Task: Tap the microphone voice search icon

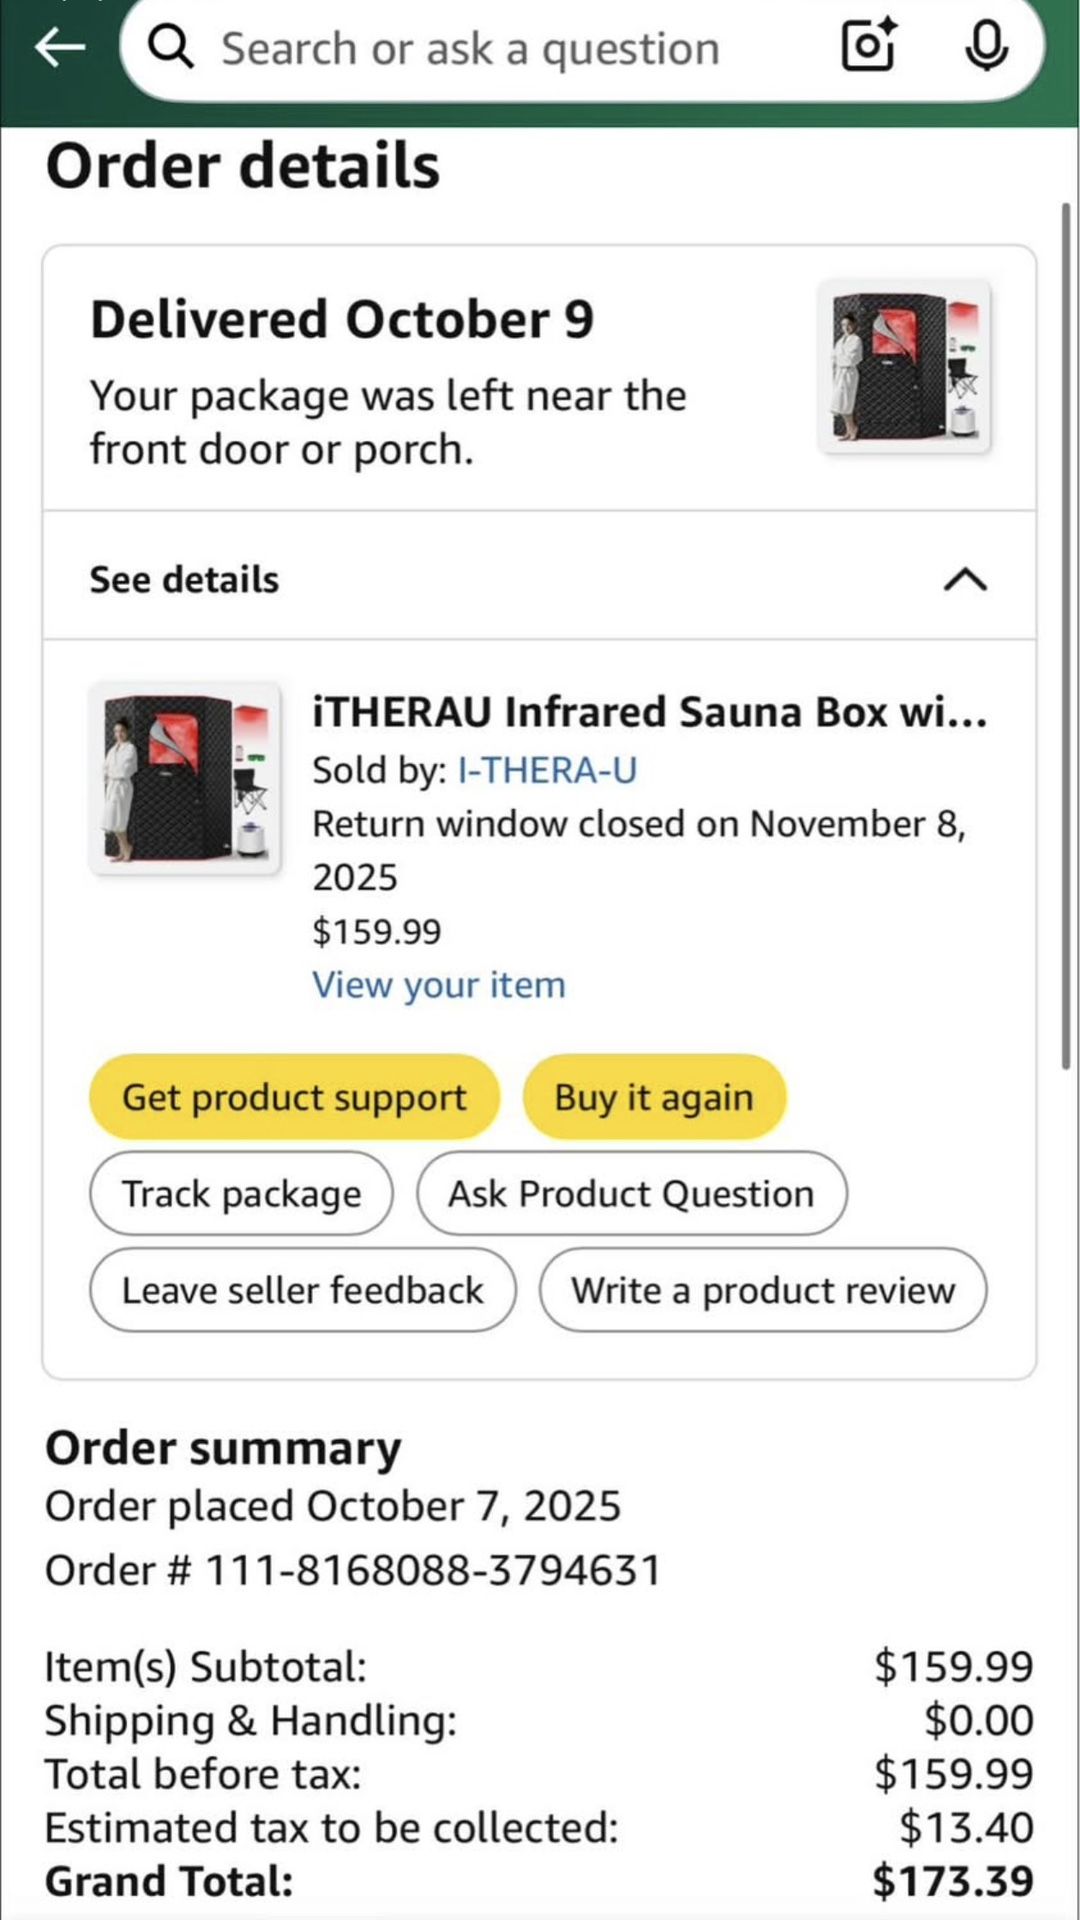Action: click(986, 46)
